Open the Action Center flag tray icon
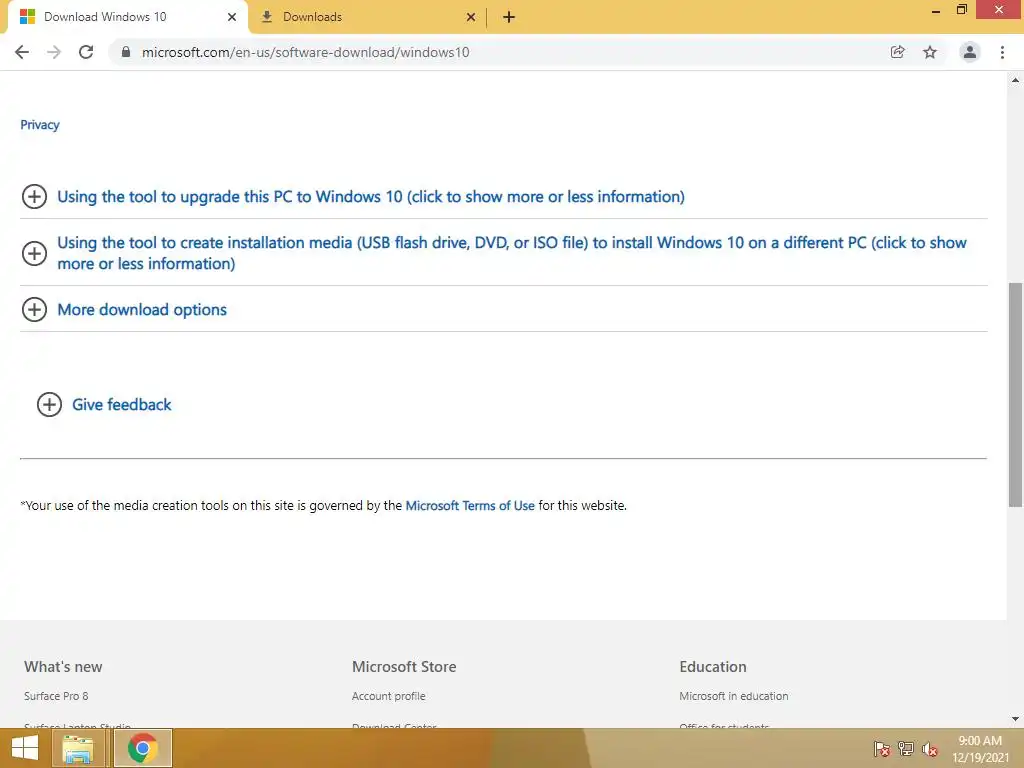This screenshot has height=768, width=1024. coord(881,749)
